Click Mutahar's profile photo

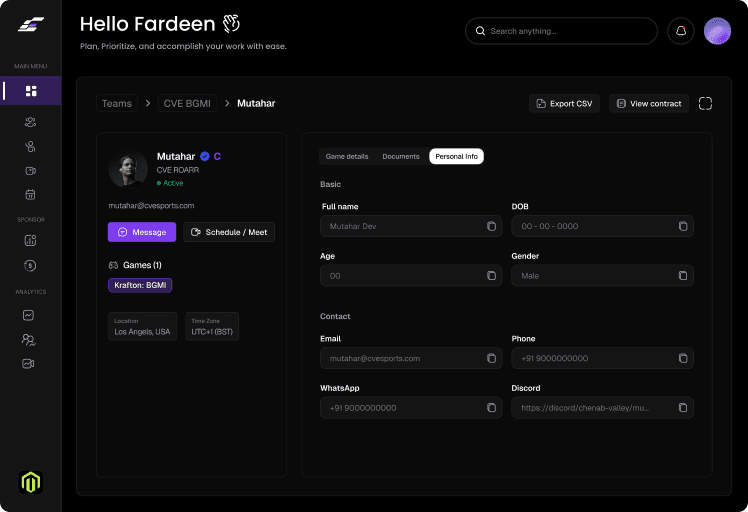pos(128,168)
